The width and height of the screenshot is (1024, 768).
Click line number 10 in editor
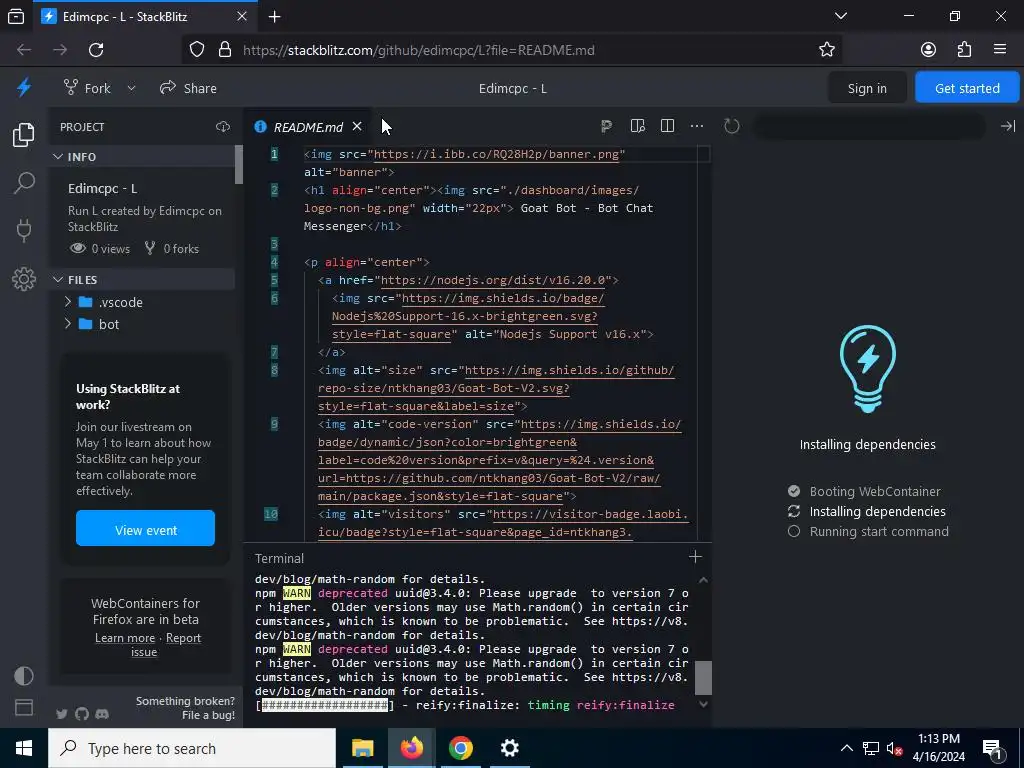[271, 514]
